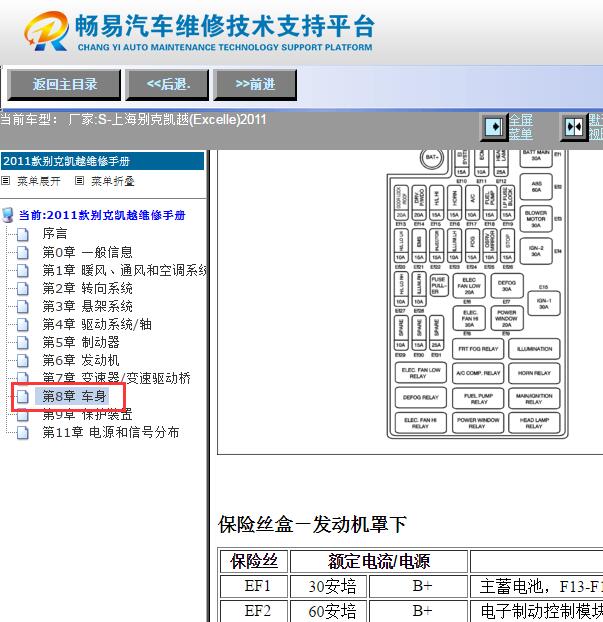Image resolution: width=603 pixels, height=622 pixels.
Task: Open root node 当前:2011款别克凯越维修手册
Action: (102, 215)
